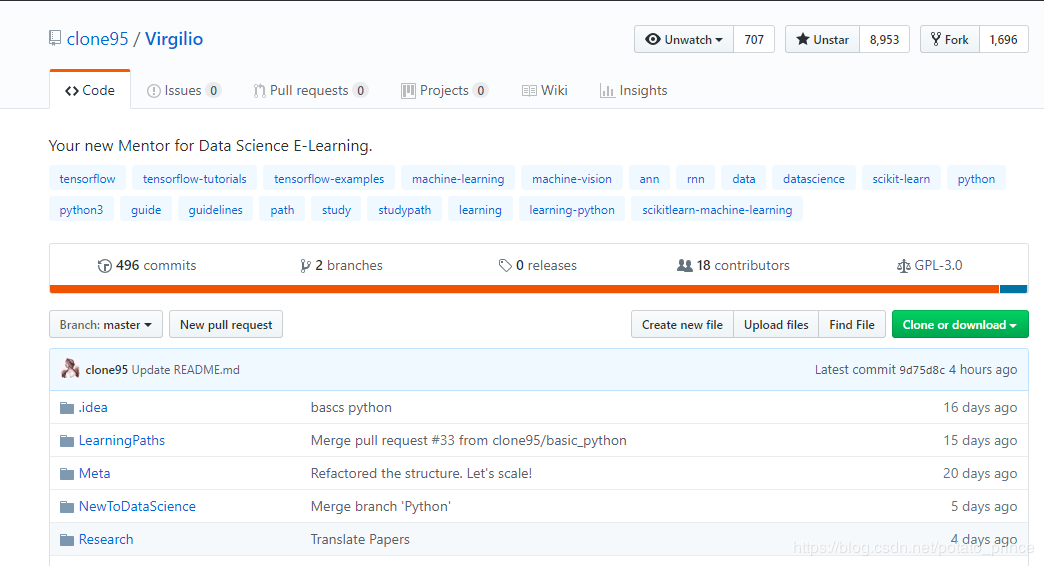Viewport: 1044px width, 566px height.
Task: Open the Research folder
Action: tap(106, 539)
